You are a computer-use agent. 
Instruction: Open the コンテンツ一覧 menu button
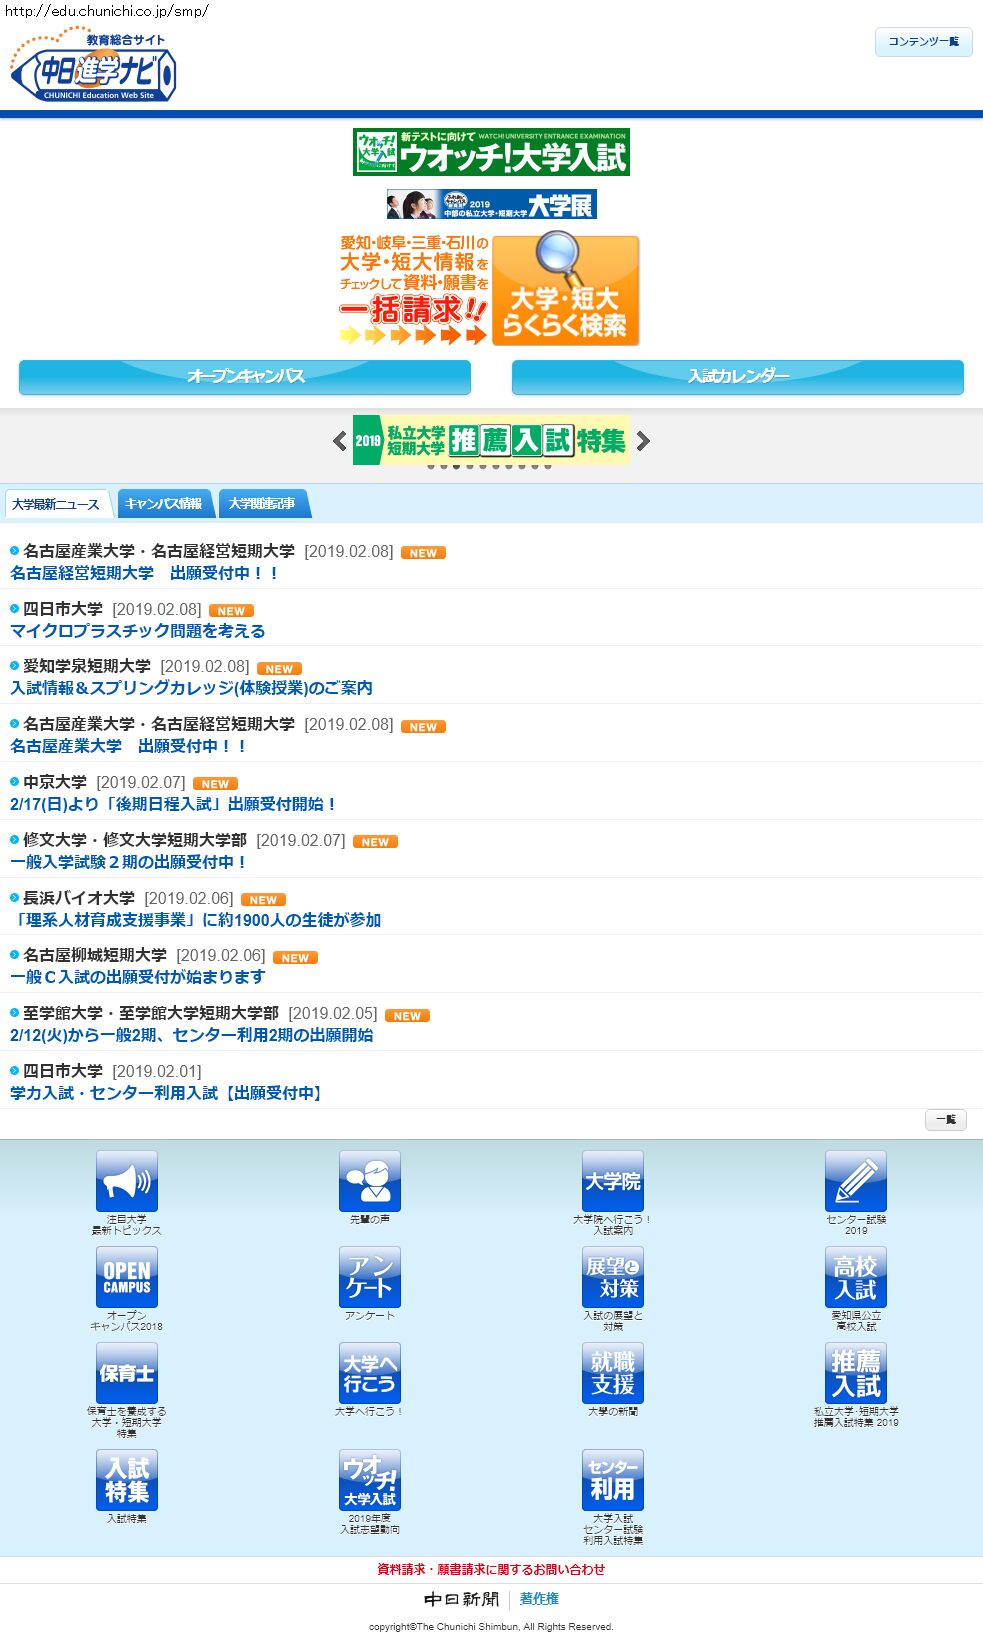point(923,42)
